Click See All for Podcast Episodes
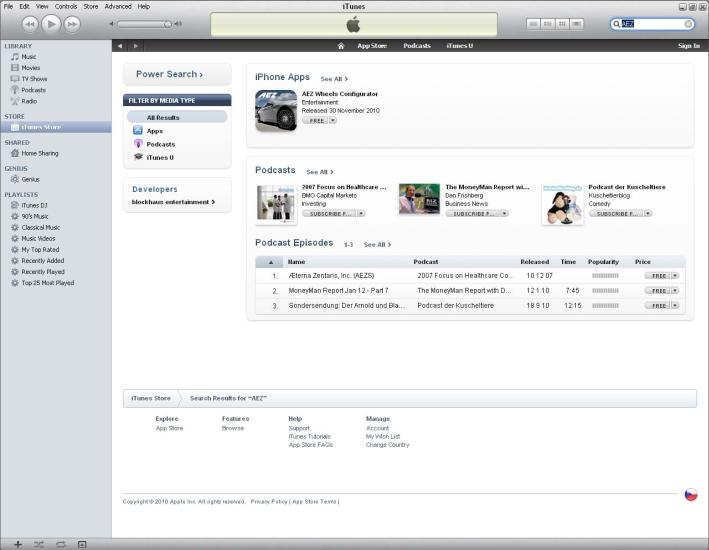The width and height of the screenshot is (709, 550). (377, 245)
